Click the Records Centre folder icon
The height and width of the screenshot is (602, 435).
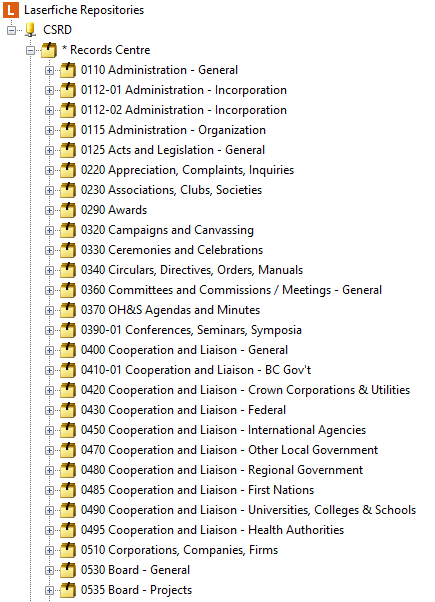pyautogui.click(x=49, y=50)
